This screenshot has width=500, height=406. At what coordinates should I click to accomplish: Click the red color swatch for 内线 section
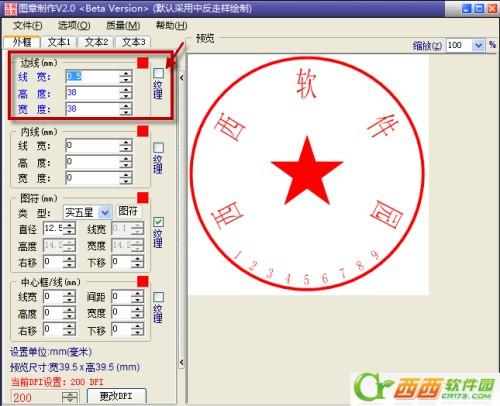143,131
